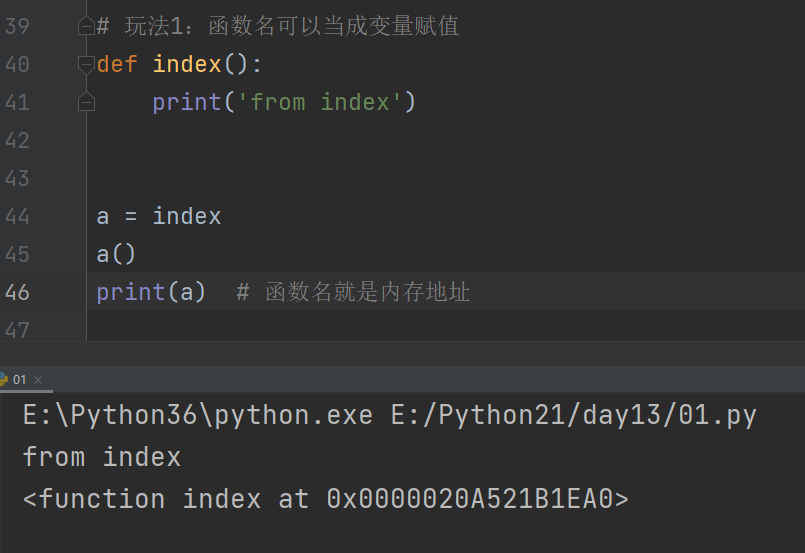The height and width of the screenshot is (553, 805).
Task: Click print(a) on line 46
Action: coord(150,292)
